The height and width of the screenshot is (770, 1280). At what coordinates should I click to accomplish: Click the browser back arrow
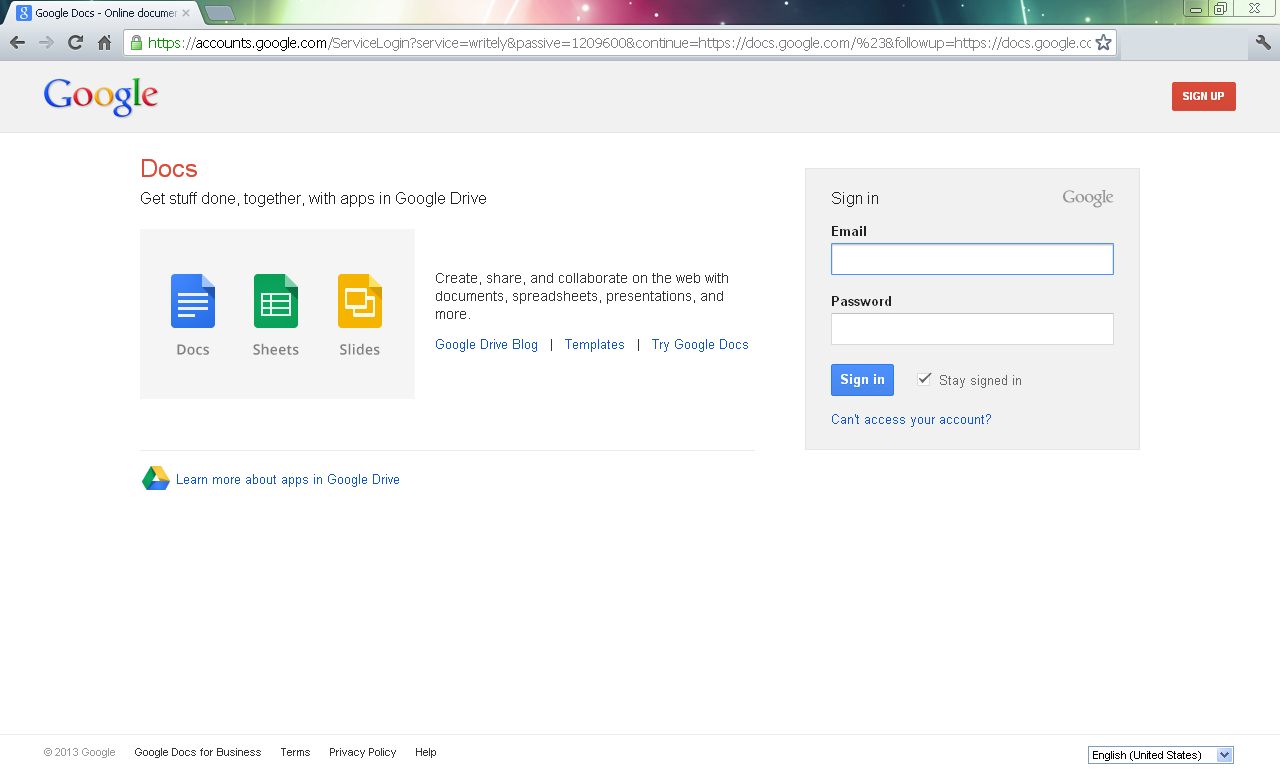17,43
